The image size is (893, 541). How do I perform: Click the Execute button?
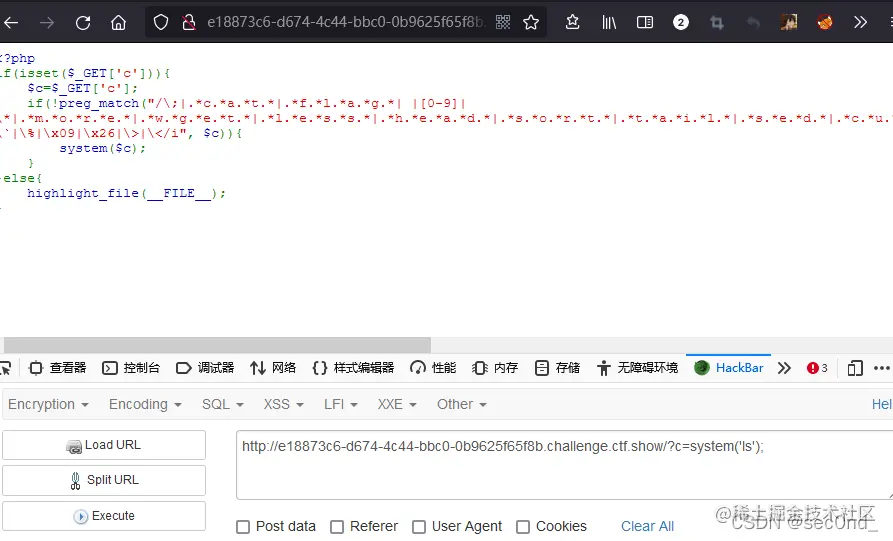coord(104,516)
